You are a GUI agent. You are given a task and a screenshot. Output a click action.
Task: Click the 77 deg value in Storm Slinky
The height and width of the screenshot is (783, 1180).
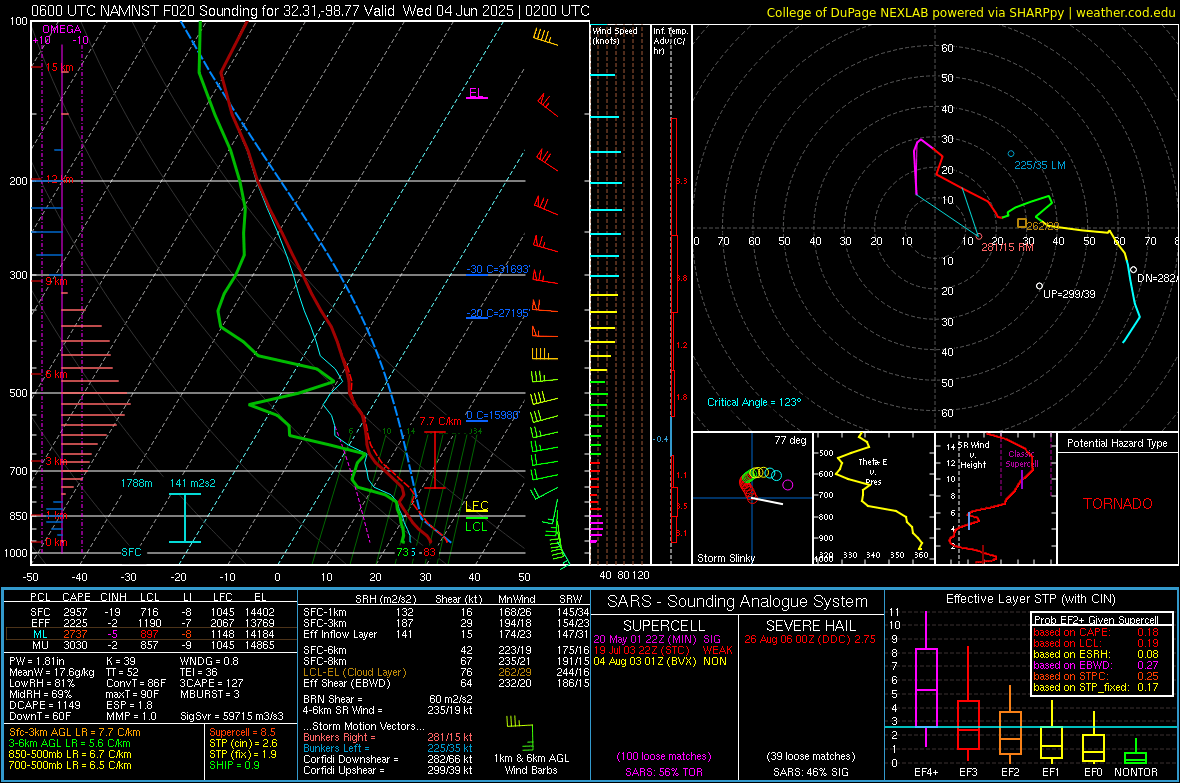pyautogui.click(x=790, y=440)
